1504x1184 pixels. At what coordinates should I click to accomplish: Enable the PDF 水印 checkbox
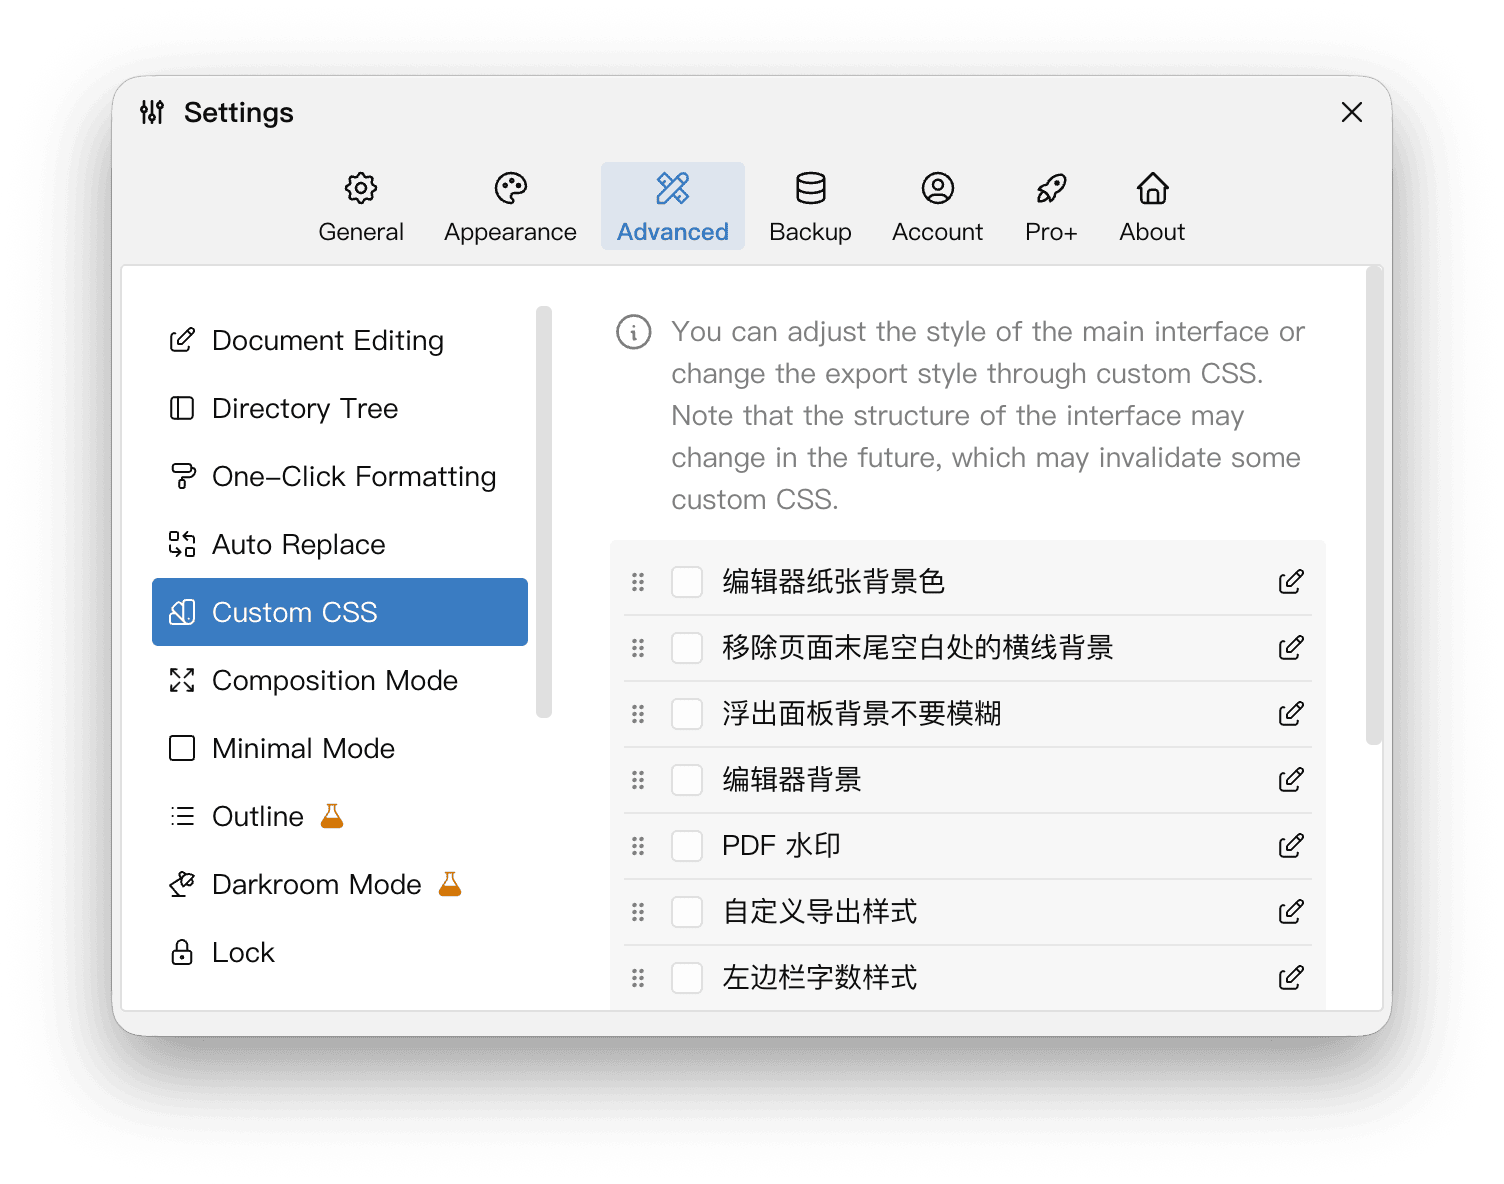(687, 846)
